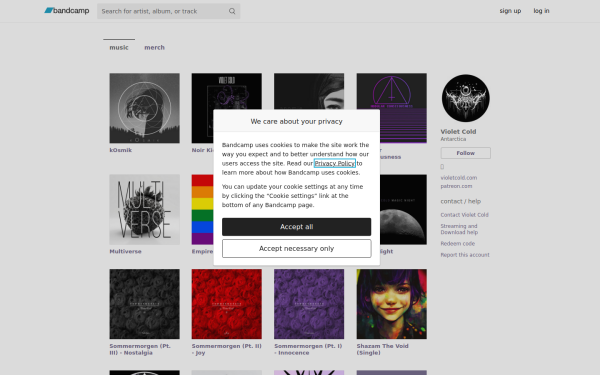
Task: Open the Shazam The Void single cover
Action: tap(391, 304)
